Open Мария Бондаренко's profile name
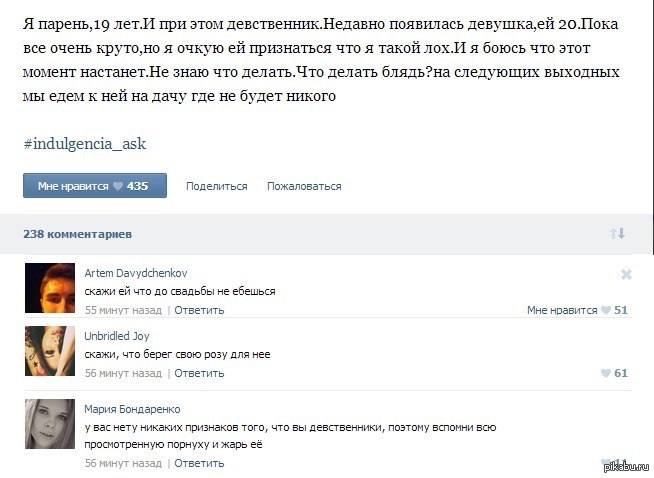 point(132,409)
